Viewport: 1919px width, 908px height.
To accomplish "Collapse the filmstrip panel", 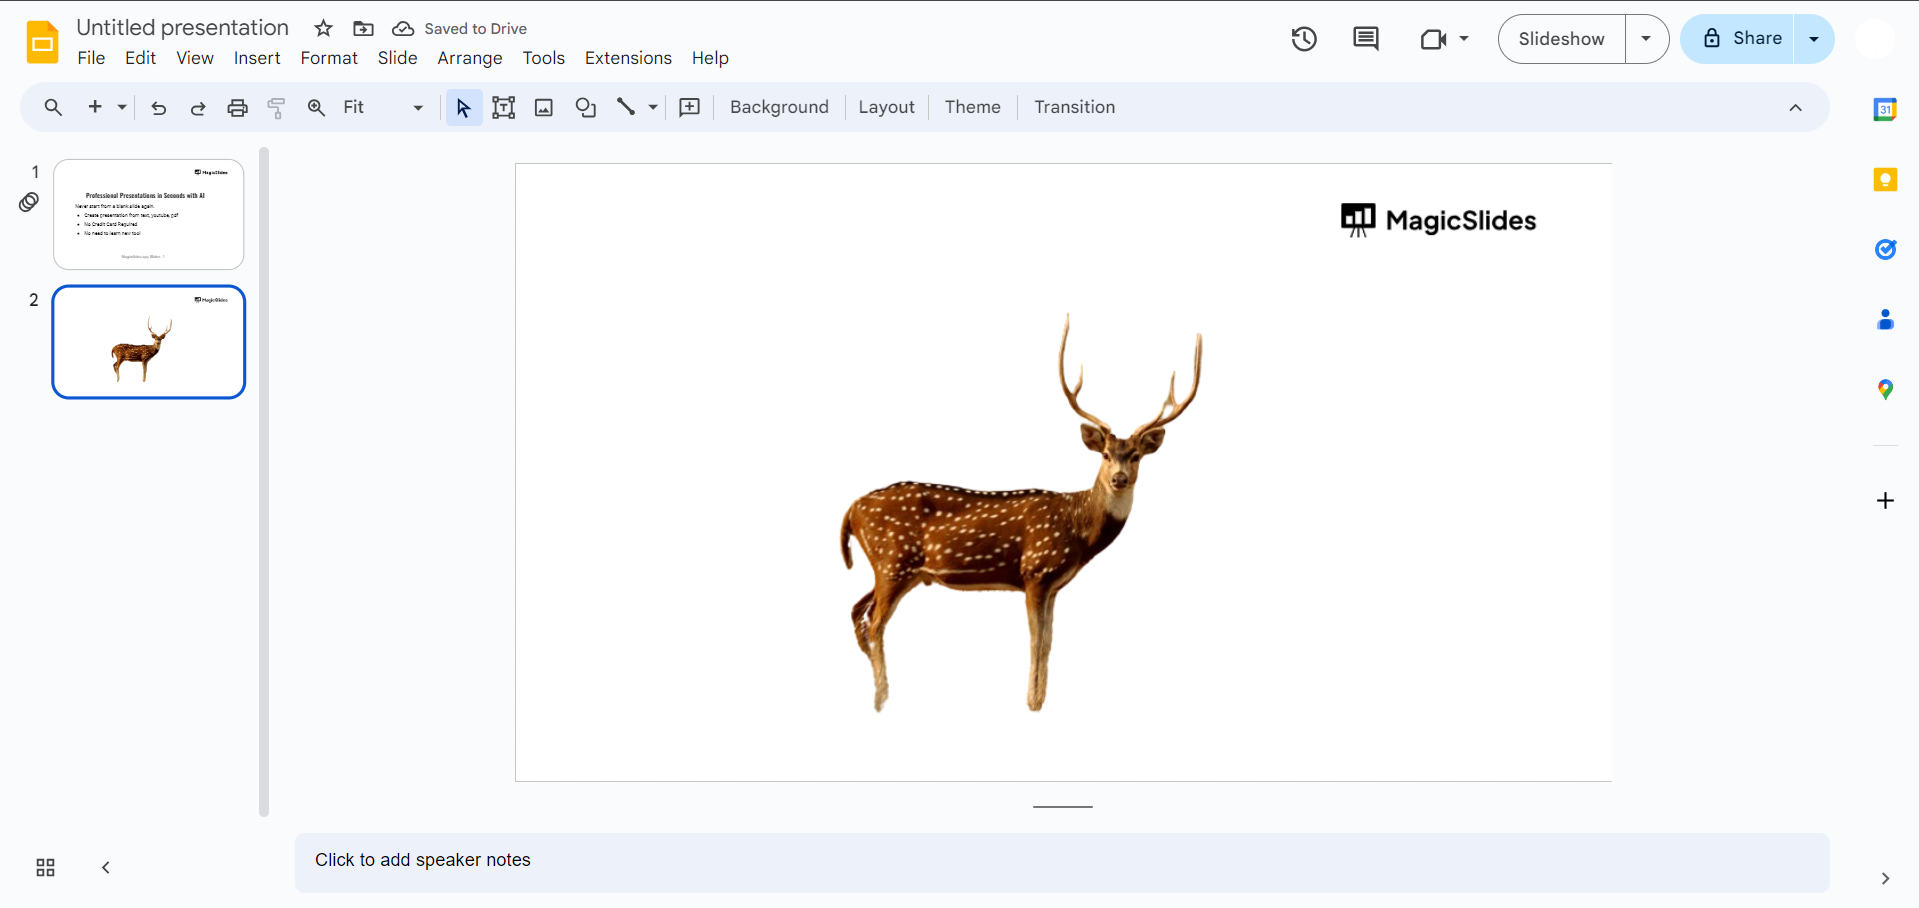I will point(106,867).
